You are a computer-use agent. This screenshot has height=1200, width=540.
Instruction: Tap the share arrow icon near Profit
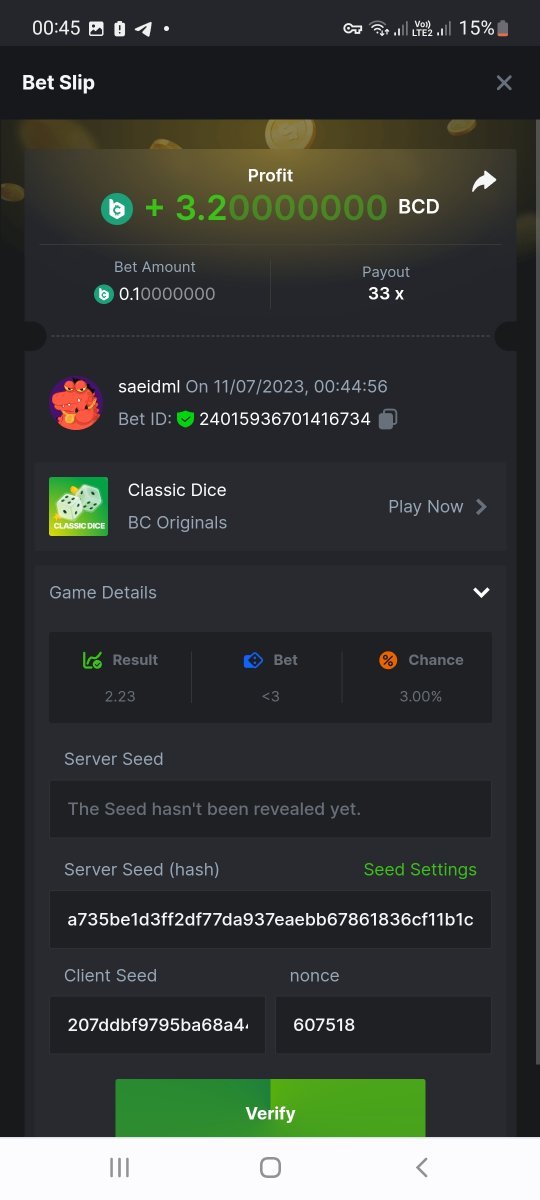point(484,181)
